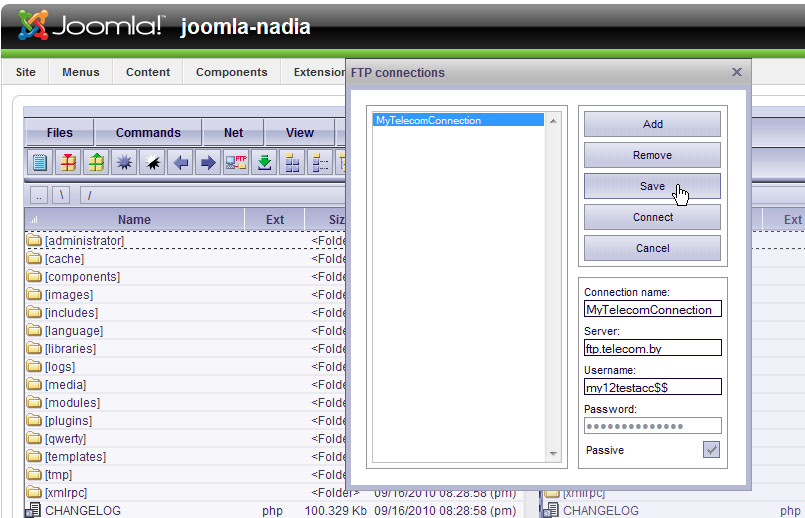The width and height of the screenshot is (805, 518).
Task: Click the [components] folder icon
Action: pyautogui.click(x=34, y=276)
